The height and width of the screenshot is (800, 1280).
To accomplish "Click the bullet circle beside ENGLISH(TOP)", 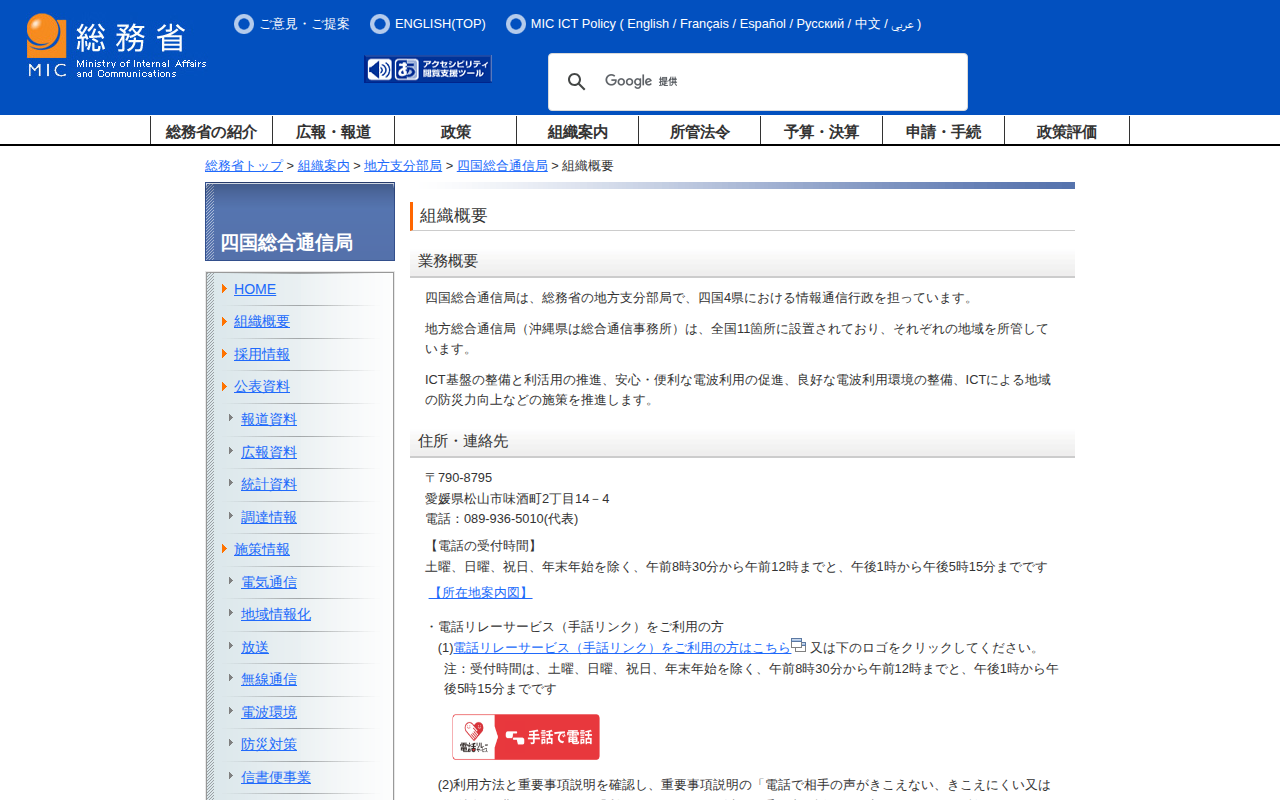I will click(x=380, y=24).
